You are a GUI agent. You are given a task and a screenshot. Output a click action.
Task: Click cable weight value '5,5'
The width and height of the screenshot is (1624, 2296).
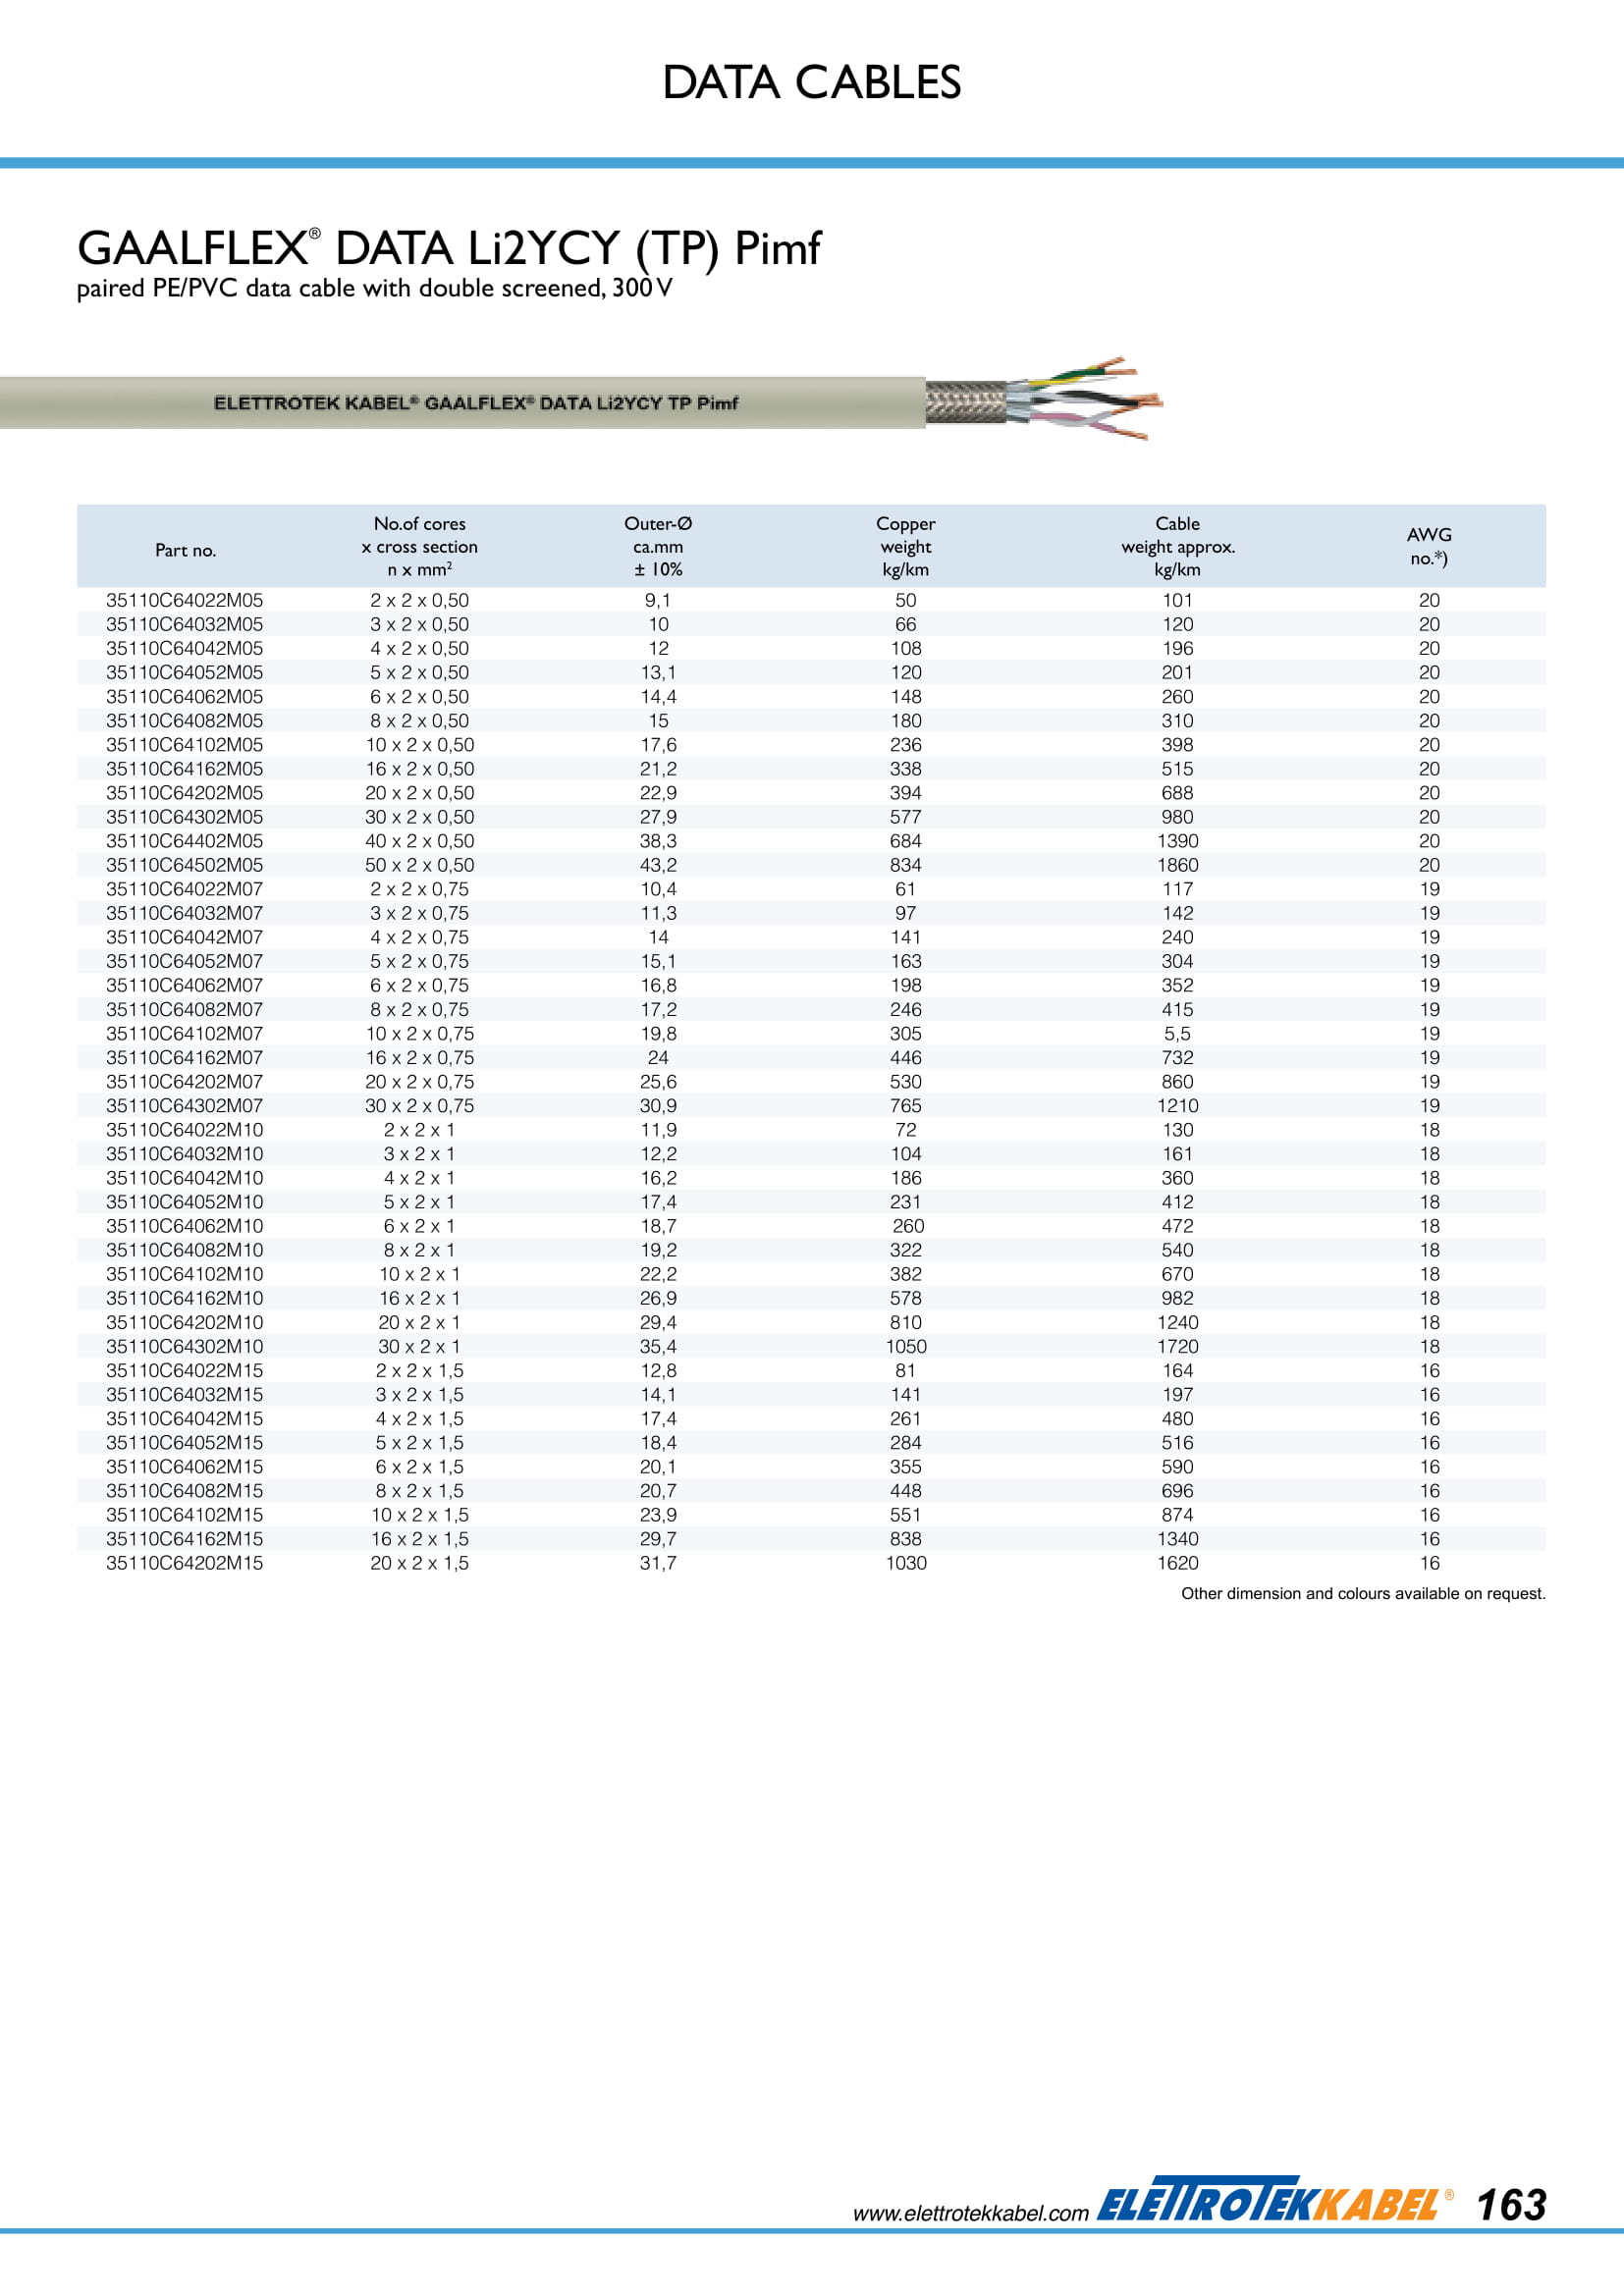click(1178, 1034)
